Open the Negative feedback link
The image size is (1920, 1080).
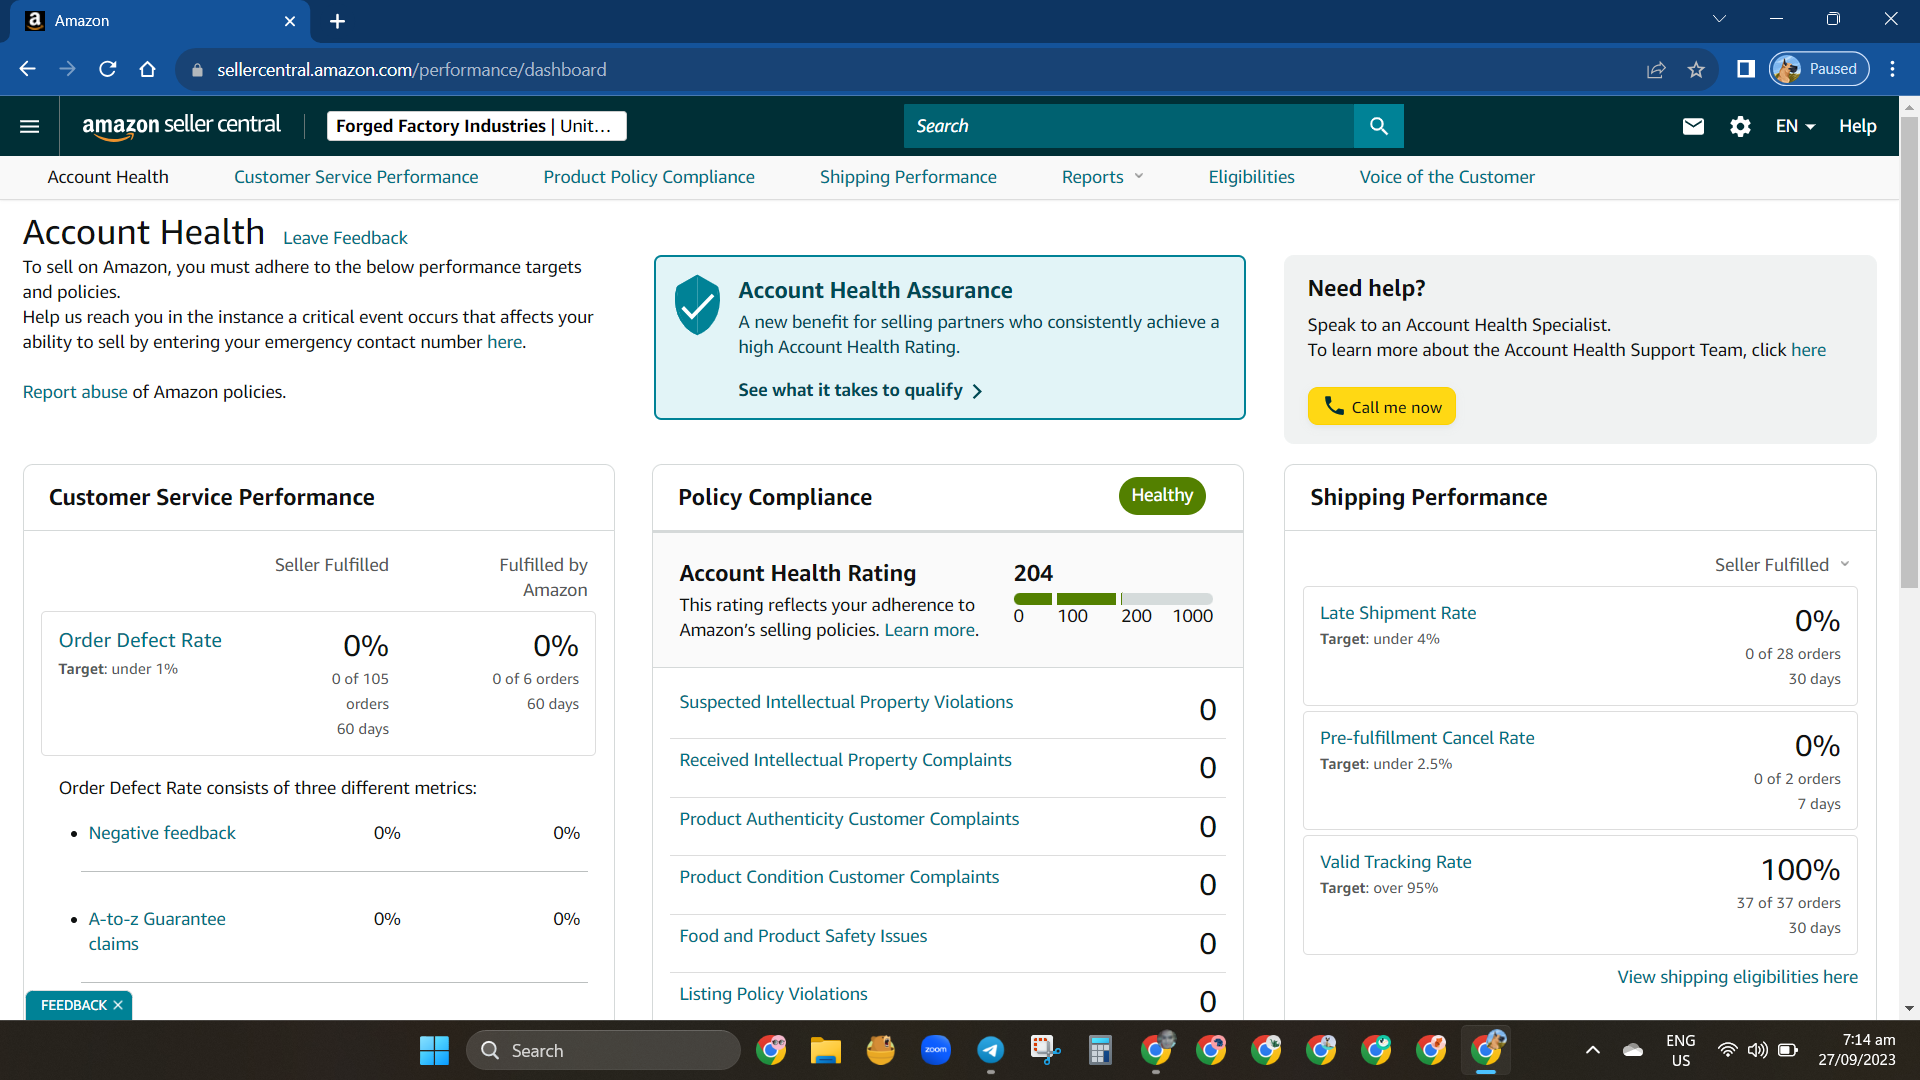click(162, 833)
